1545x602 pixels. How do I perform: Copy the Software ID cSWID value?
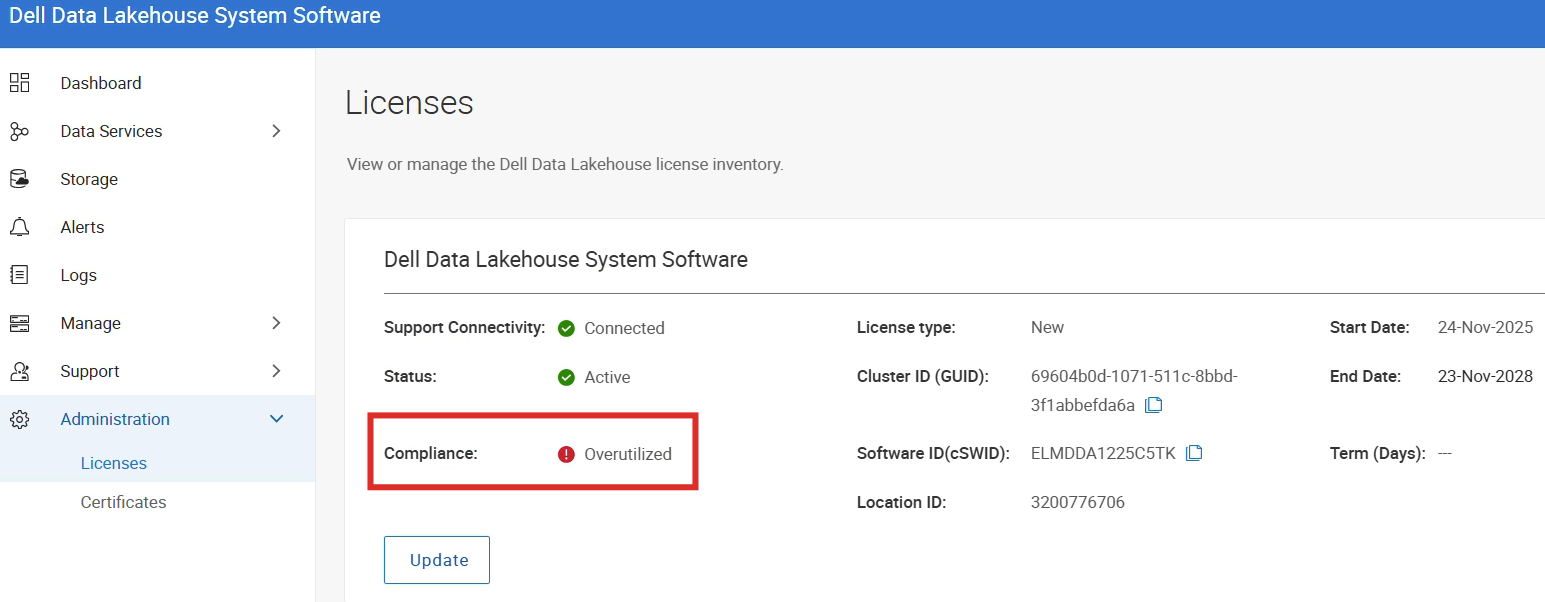pos(1194,453)
